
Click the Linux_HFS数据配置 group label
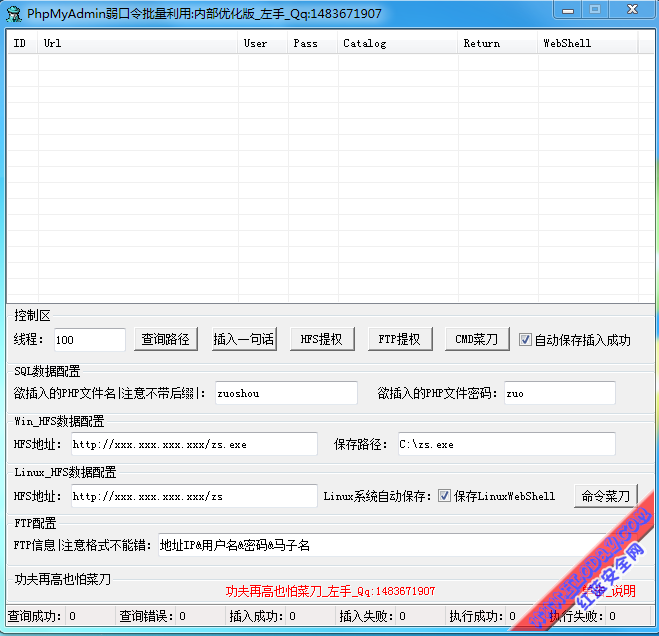click(65, 472)
